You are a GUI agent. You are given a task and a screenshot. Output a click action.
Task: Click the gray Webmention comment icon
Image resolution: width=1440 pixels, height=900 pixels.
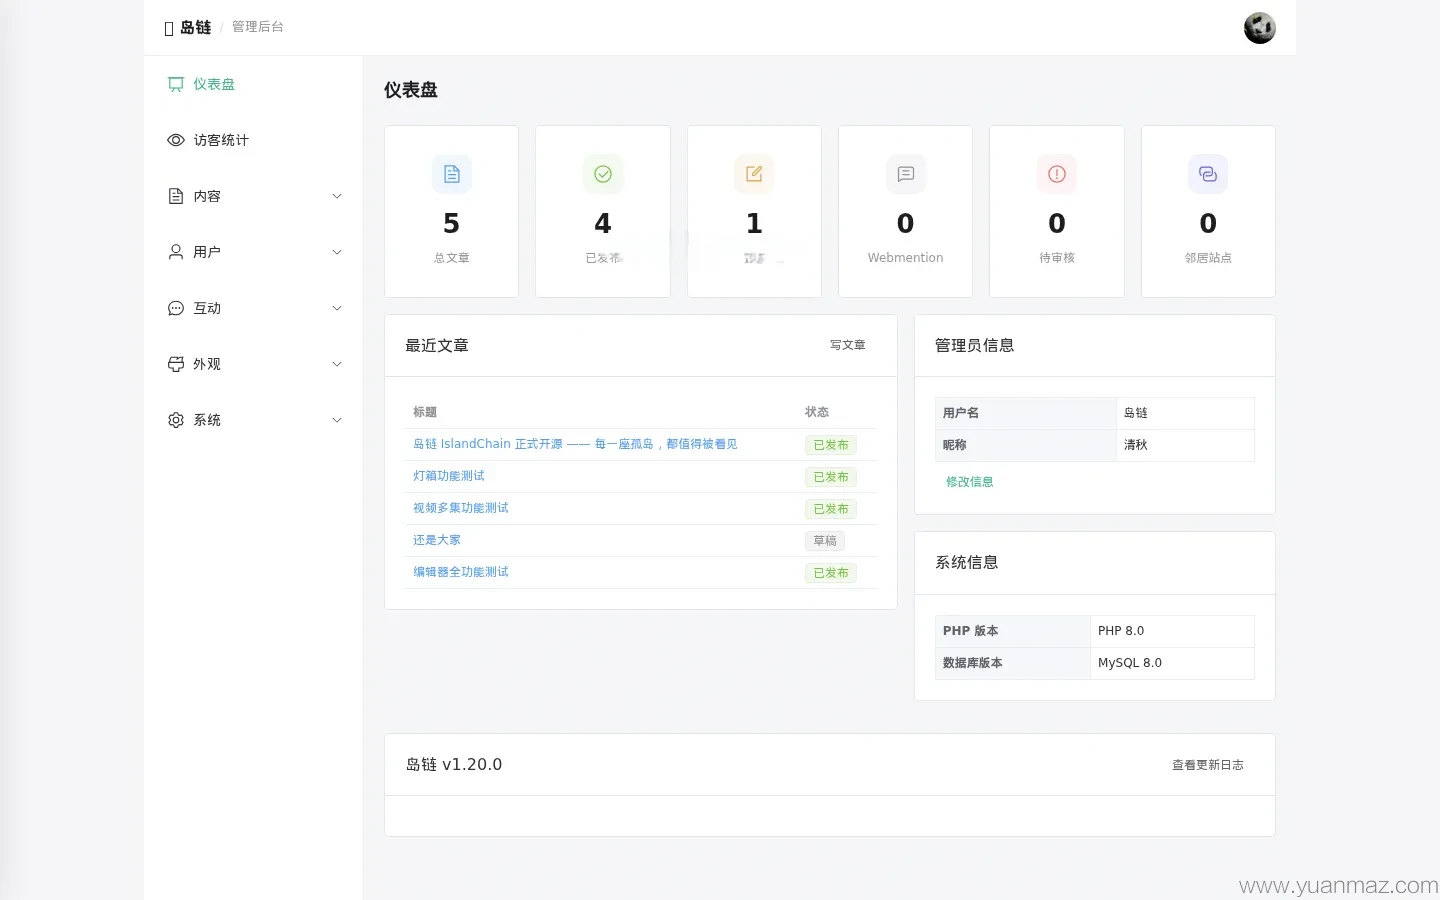(x=906, y=174)
